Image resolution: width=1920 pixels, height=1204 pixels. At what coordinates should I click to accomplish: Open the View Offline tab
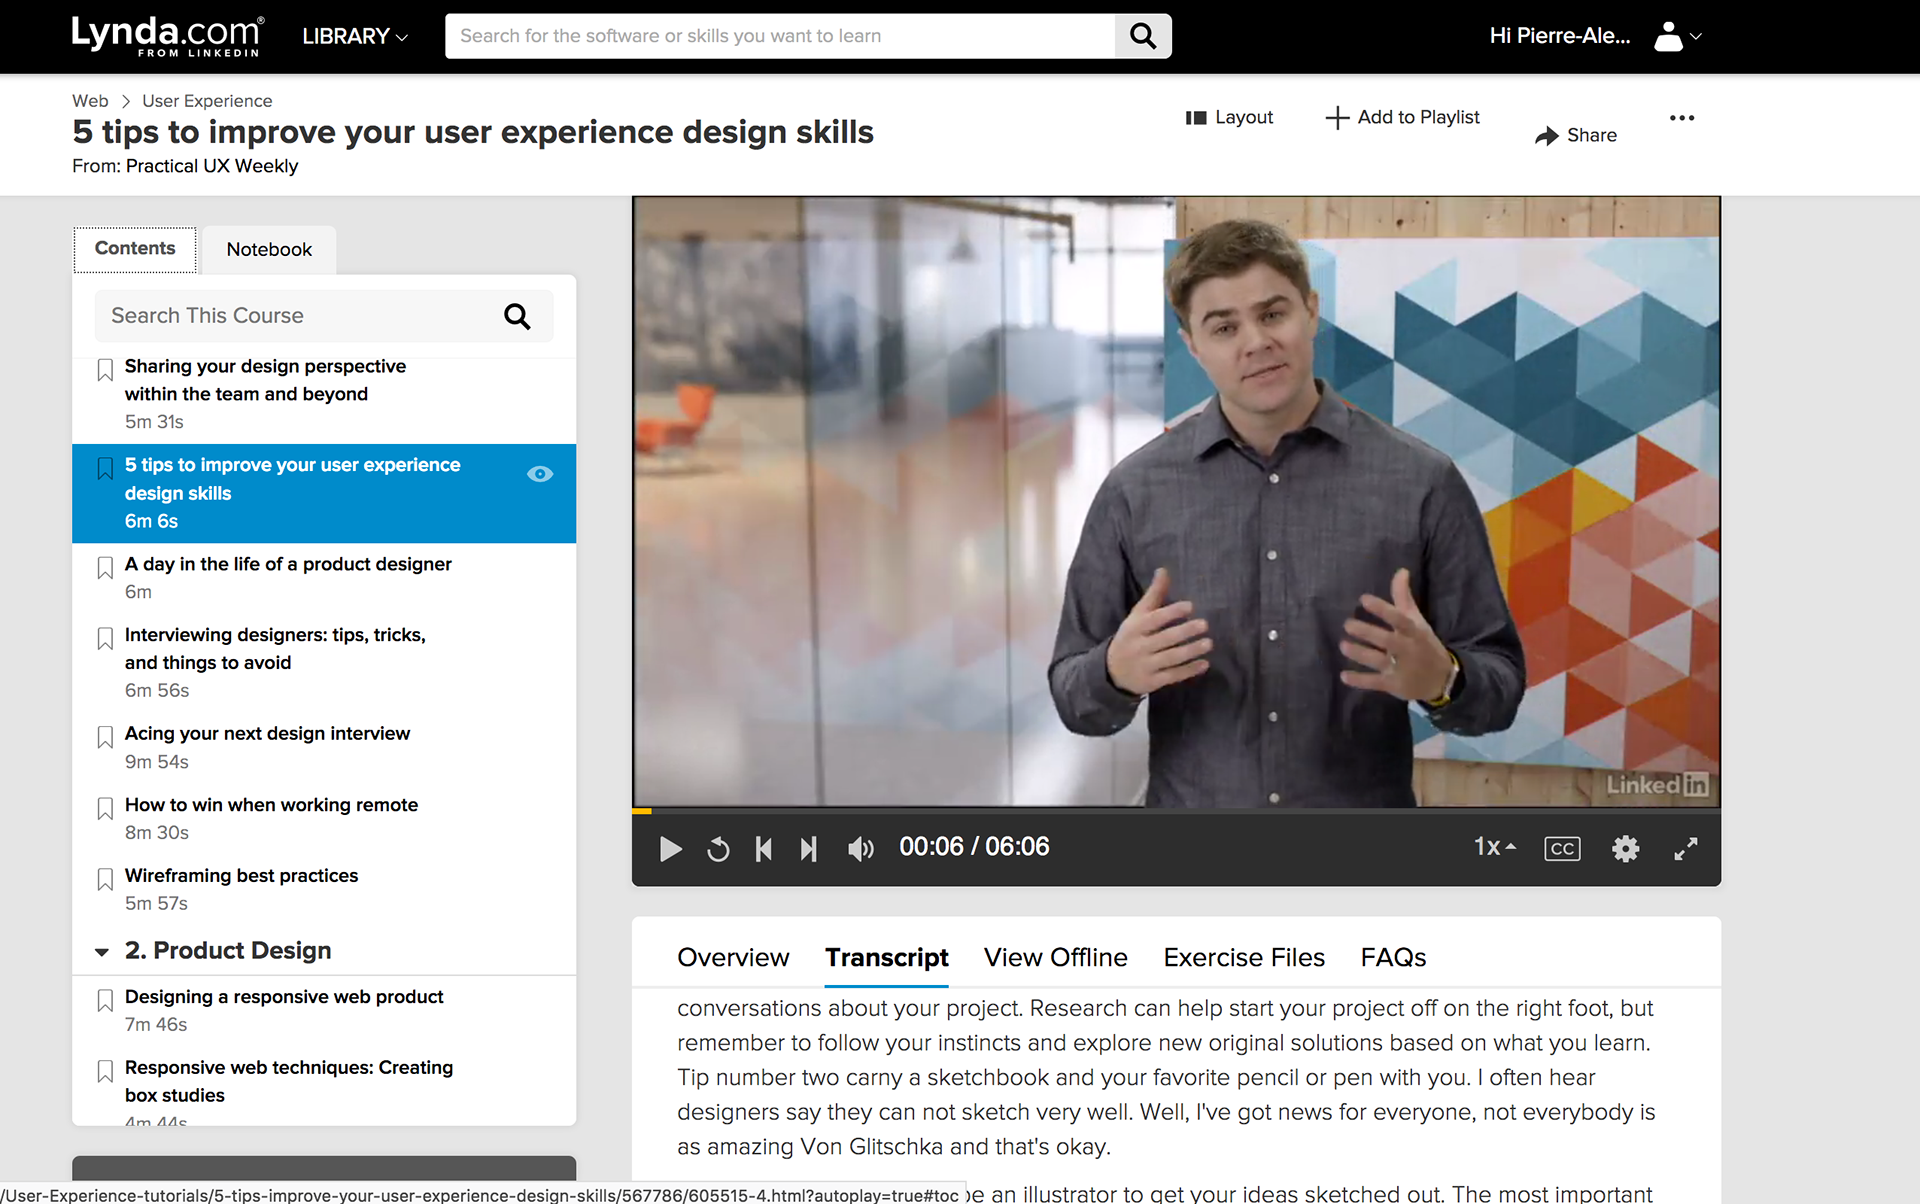(x=1055, y=958)
